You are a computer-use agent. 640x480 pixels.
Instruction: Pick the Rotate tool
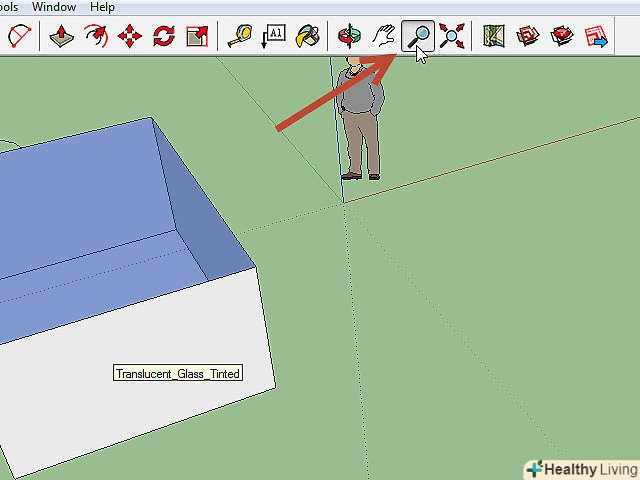pos(164,37)
